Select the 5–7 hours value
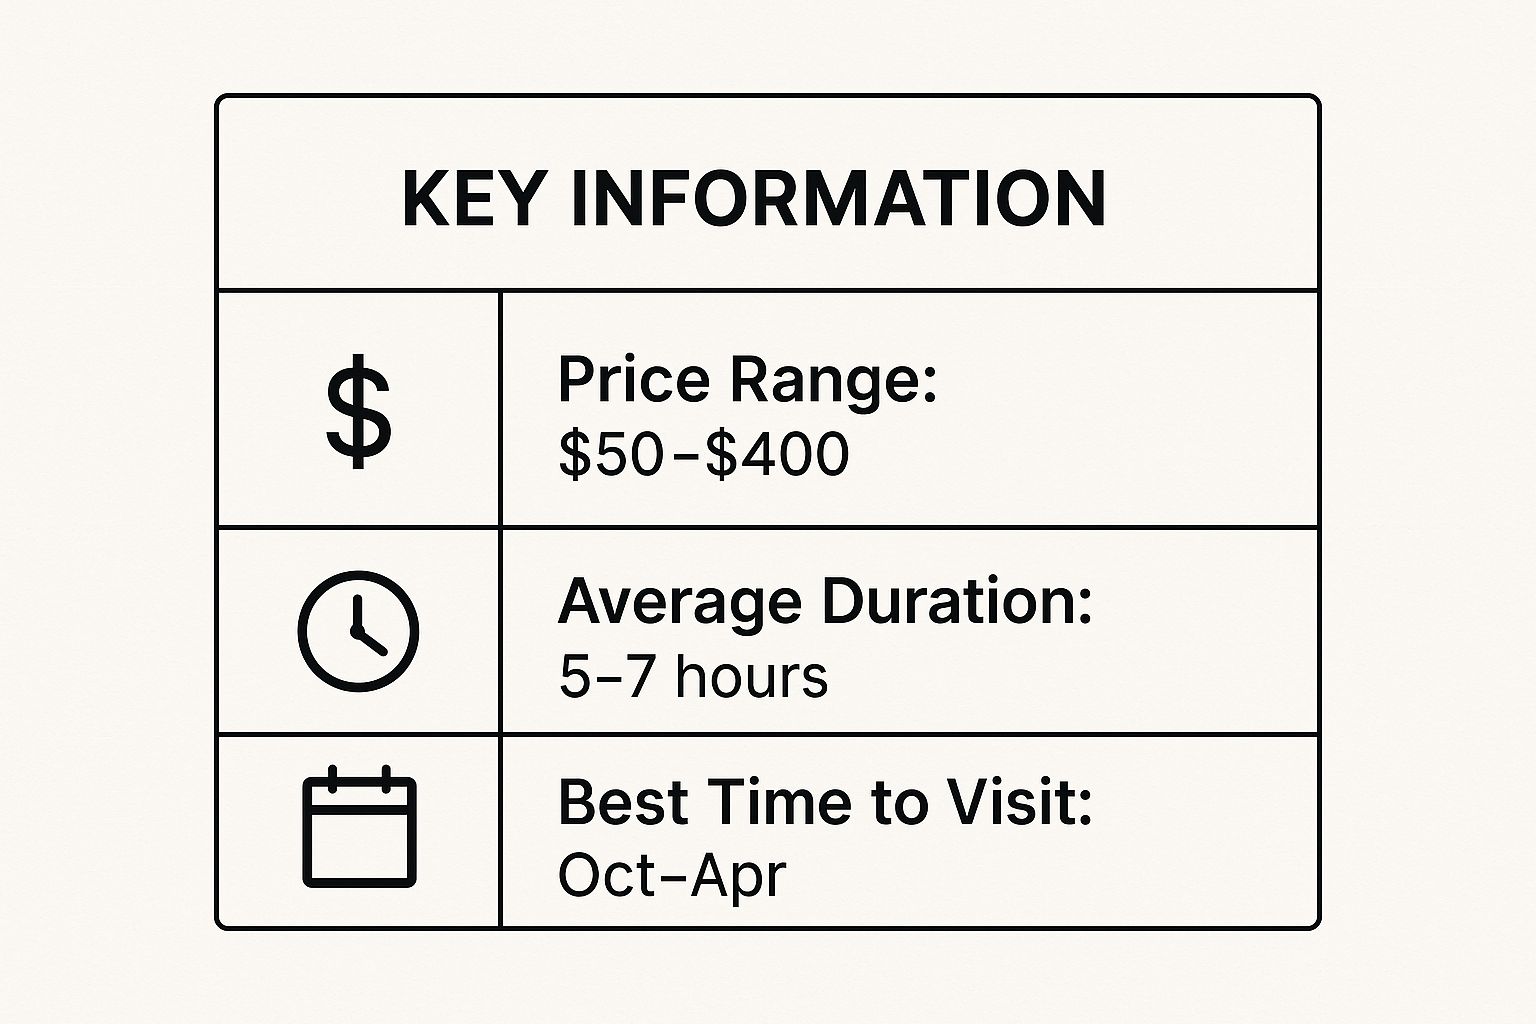 [693, 677]
